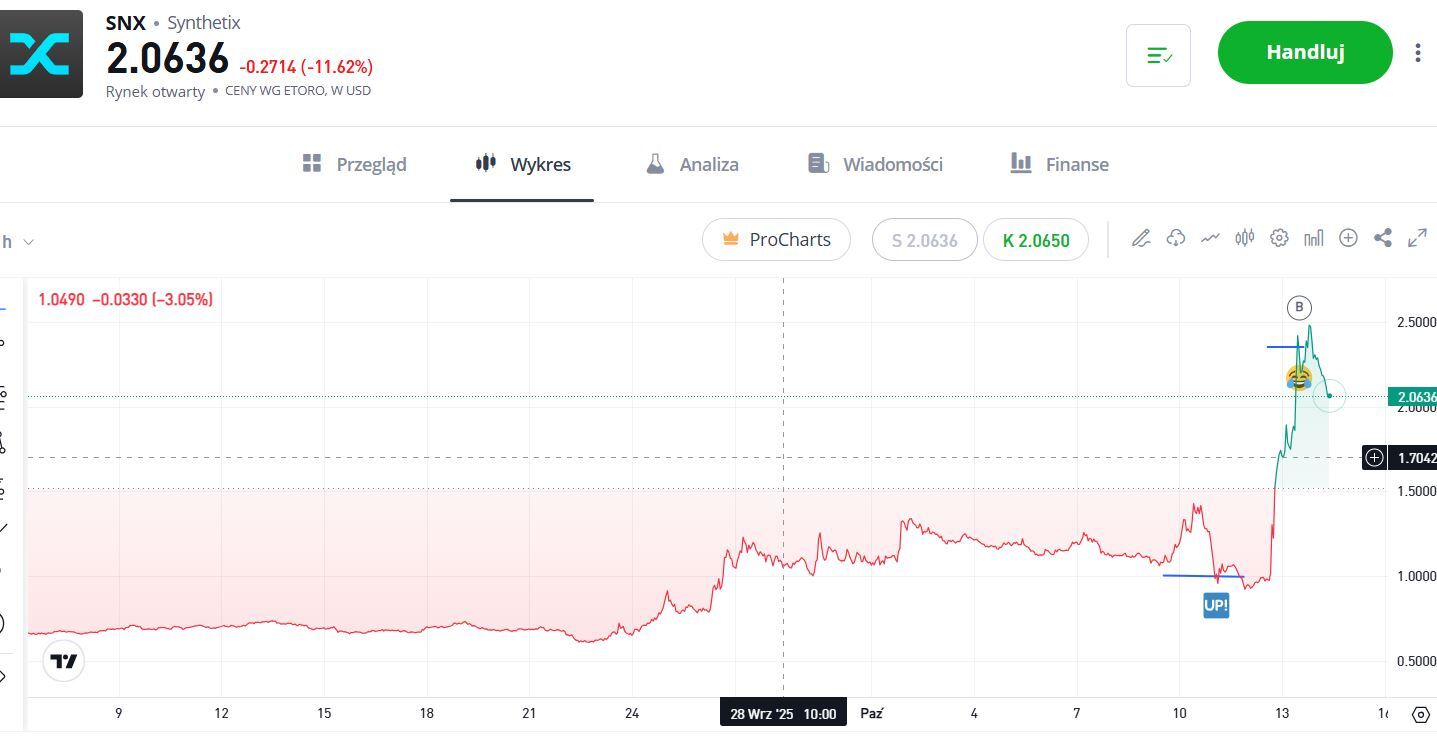Open the Analiza tab
1437x742 pixels.
(692, 164)
